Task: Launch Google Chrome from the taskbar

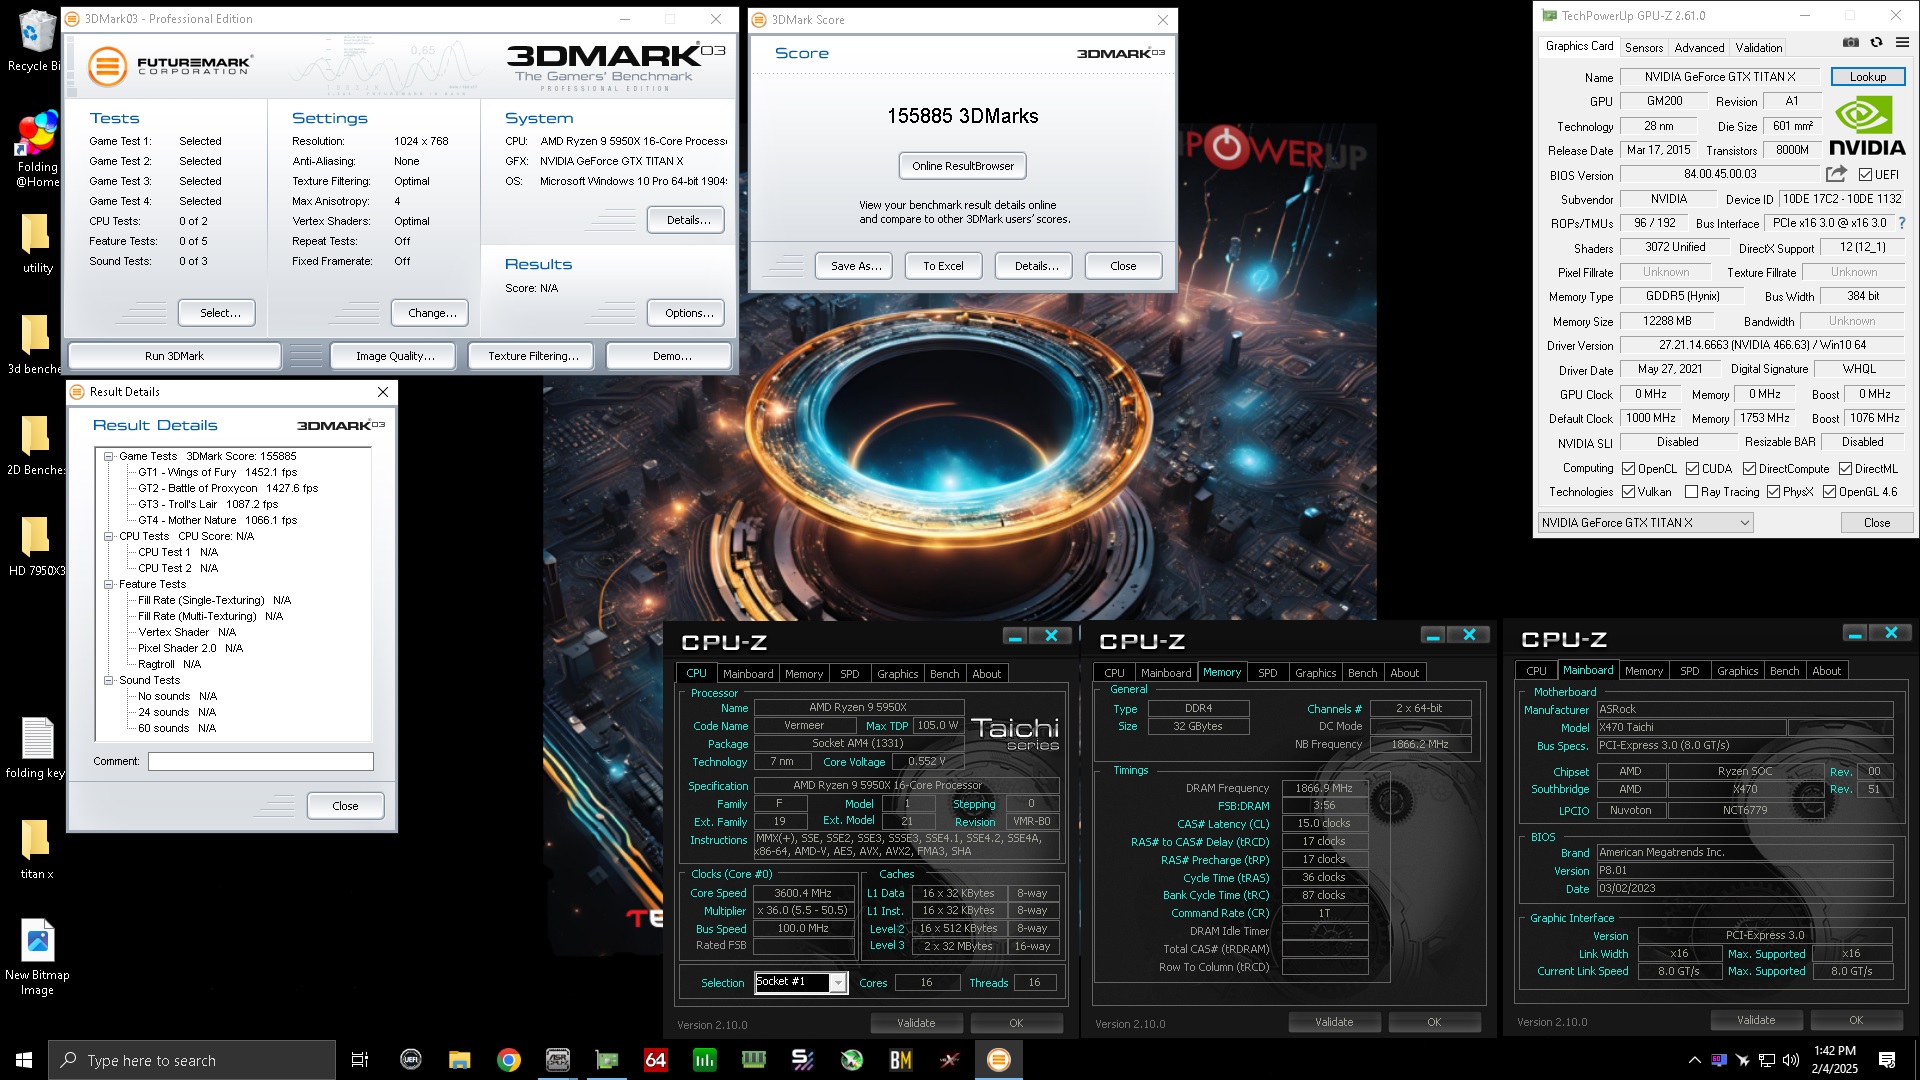Action: coord(508,1060)
